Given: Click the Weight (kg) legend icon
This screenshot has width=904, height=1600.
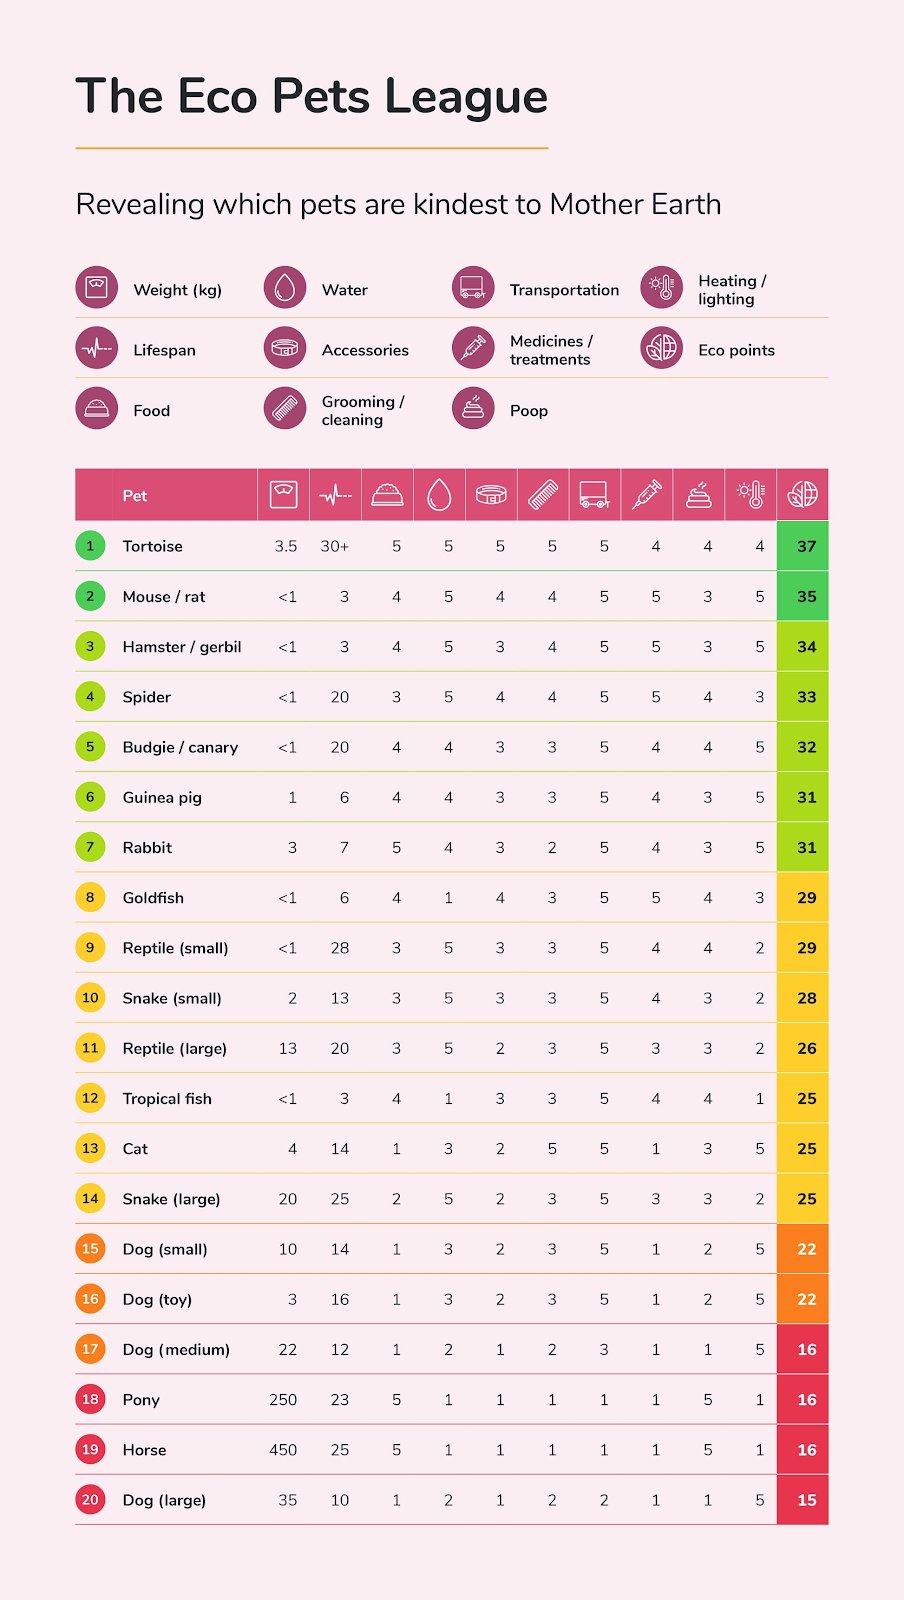Looking at the screenshot, I should (97, 288).
